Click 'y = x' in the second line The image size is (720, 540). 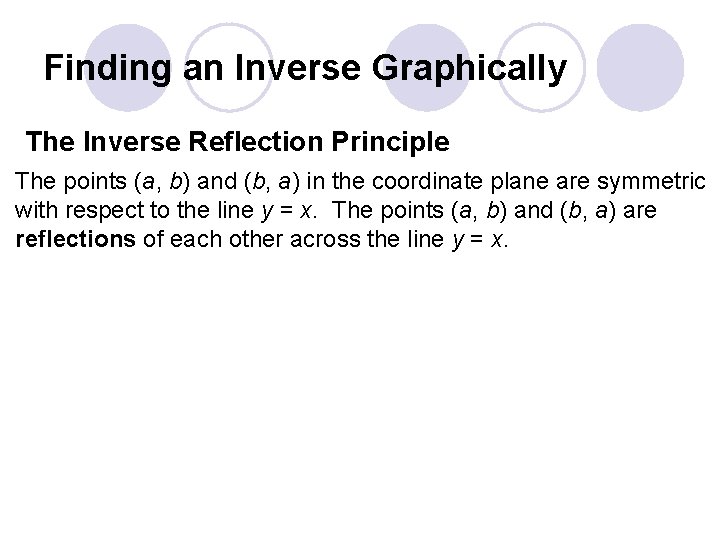point(287,210)
